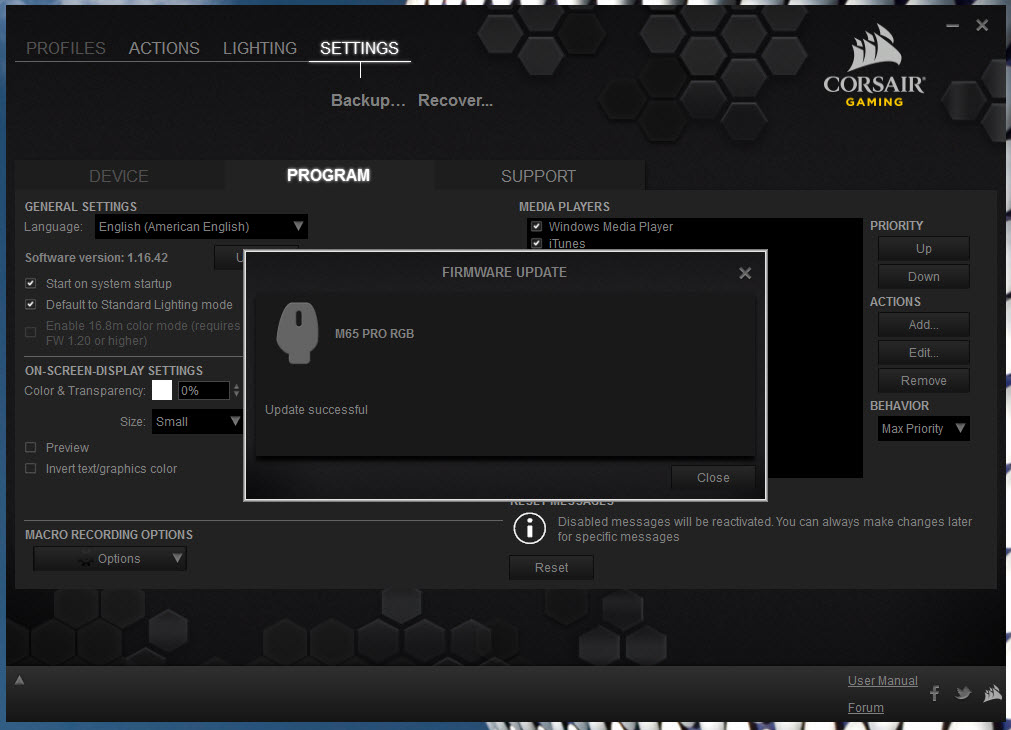Click Software version 1.16.42 text
Viewport: 1011px width, 730px height.
96,258
